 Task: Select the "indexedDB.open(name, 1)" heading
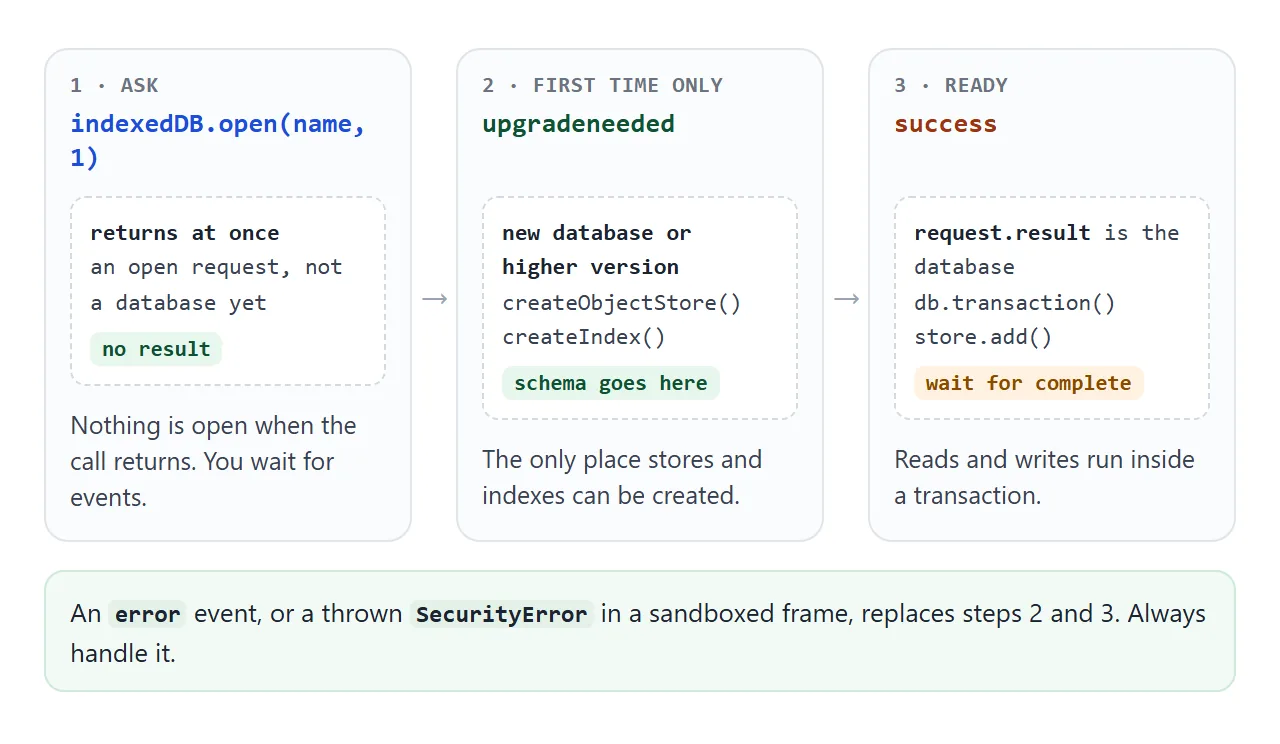[218, 141]
